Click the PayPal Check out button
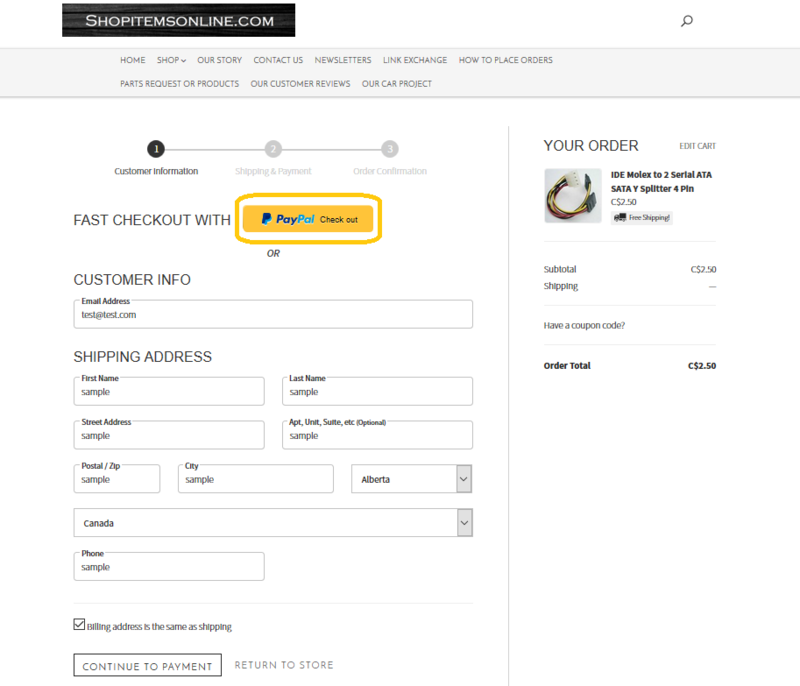800x686 pixels. [308, 219]
